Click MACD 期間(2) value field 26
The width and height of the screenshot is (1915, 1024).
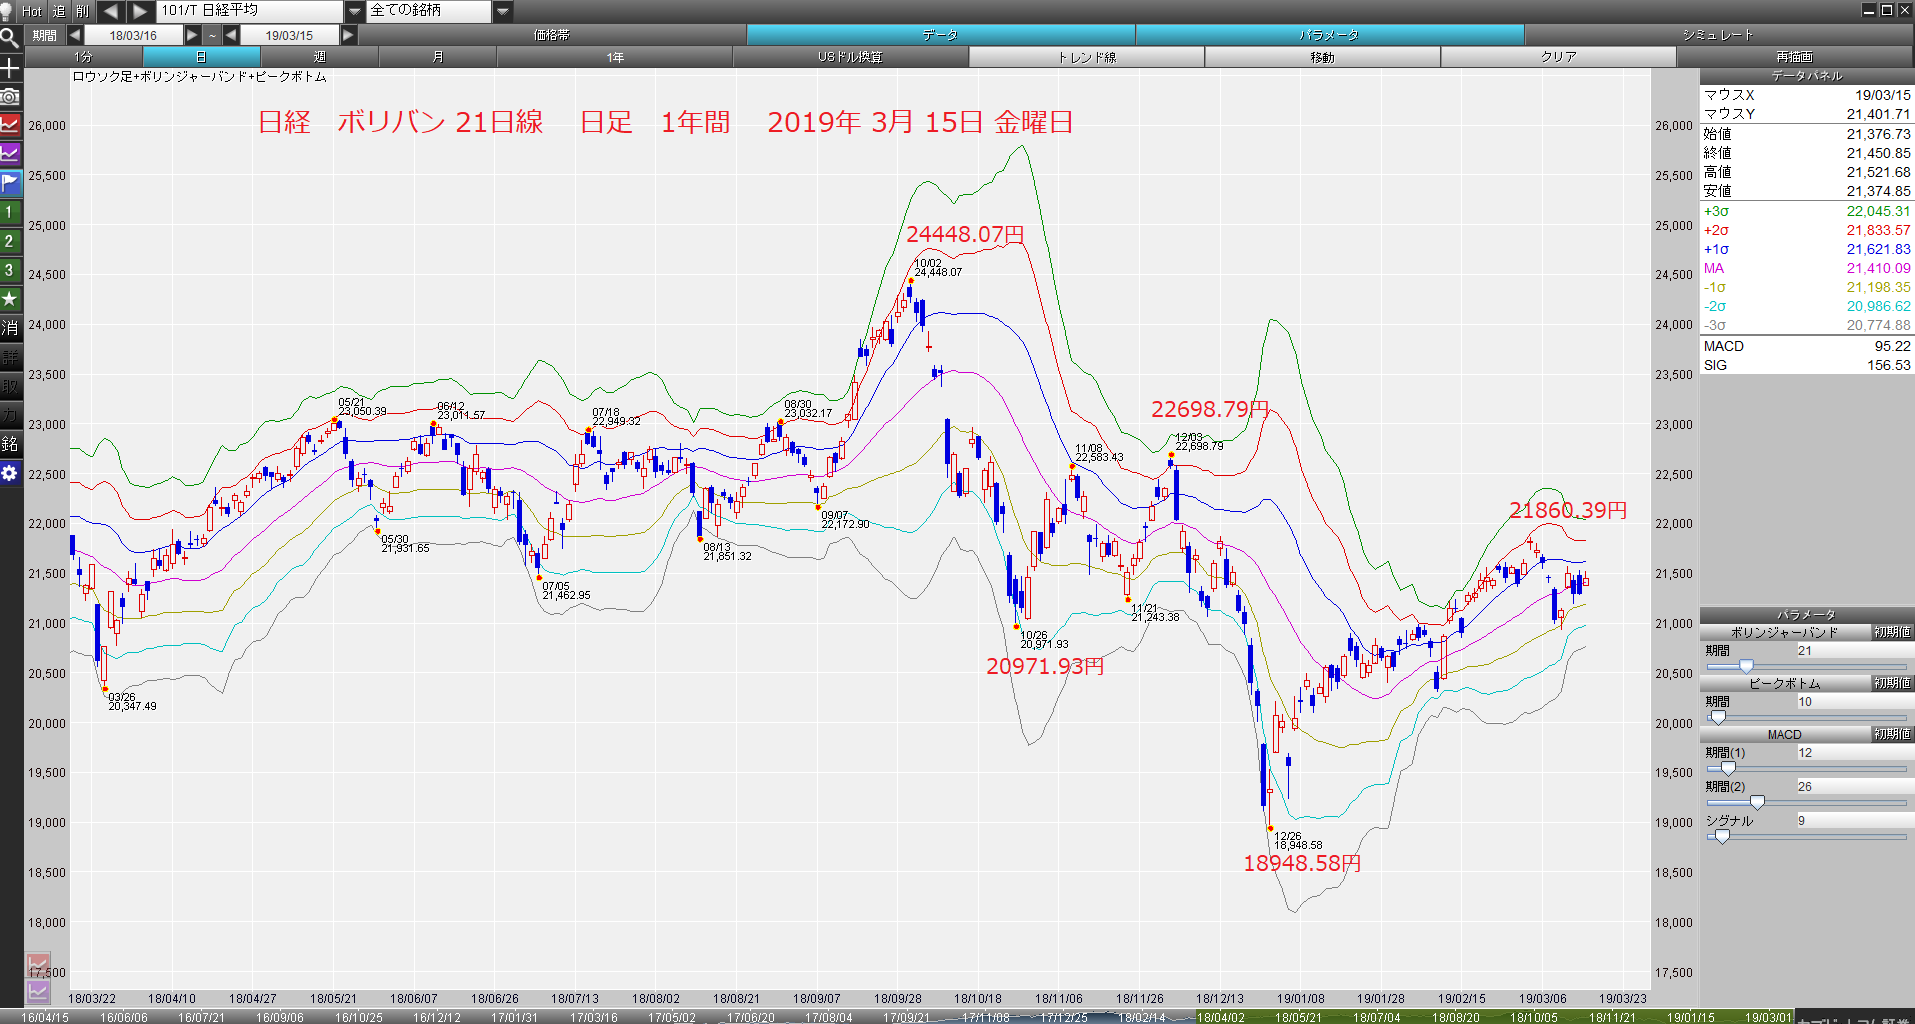(x=1854, y=787)
